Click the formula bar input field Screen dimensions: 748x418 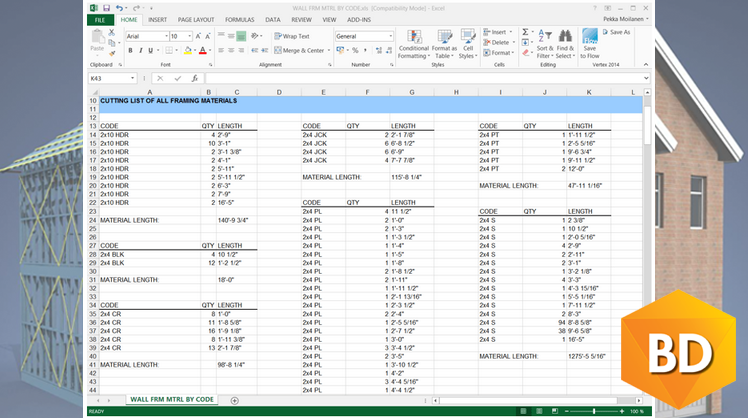click(425, 78)
